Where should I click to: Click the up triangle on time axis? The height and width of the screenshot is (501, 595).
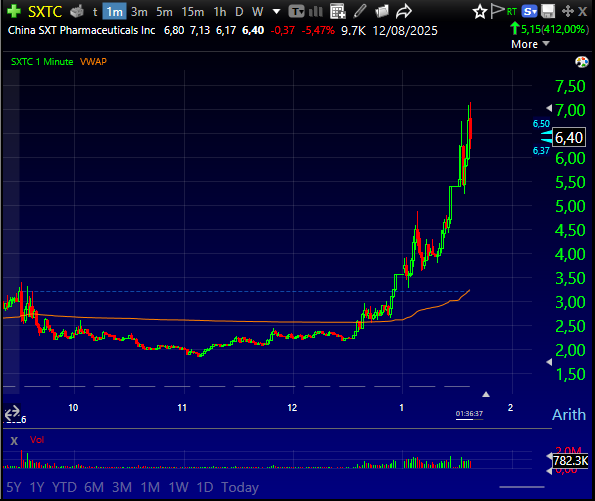[486, 394]
